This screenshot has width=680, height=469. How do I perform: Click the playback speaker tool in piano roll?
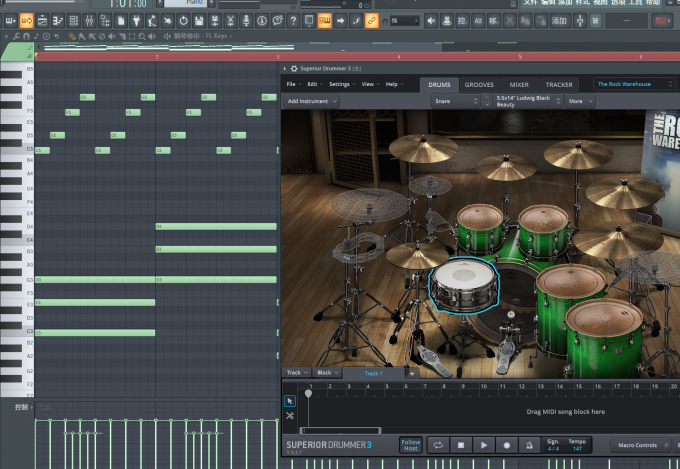152,36
